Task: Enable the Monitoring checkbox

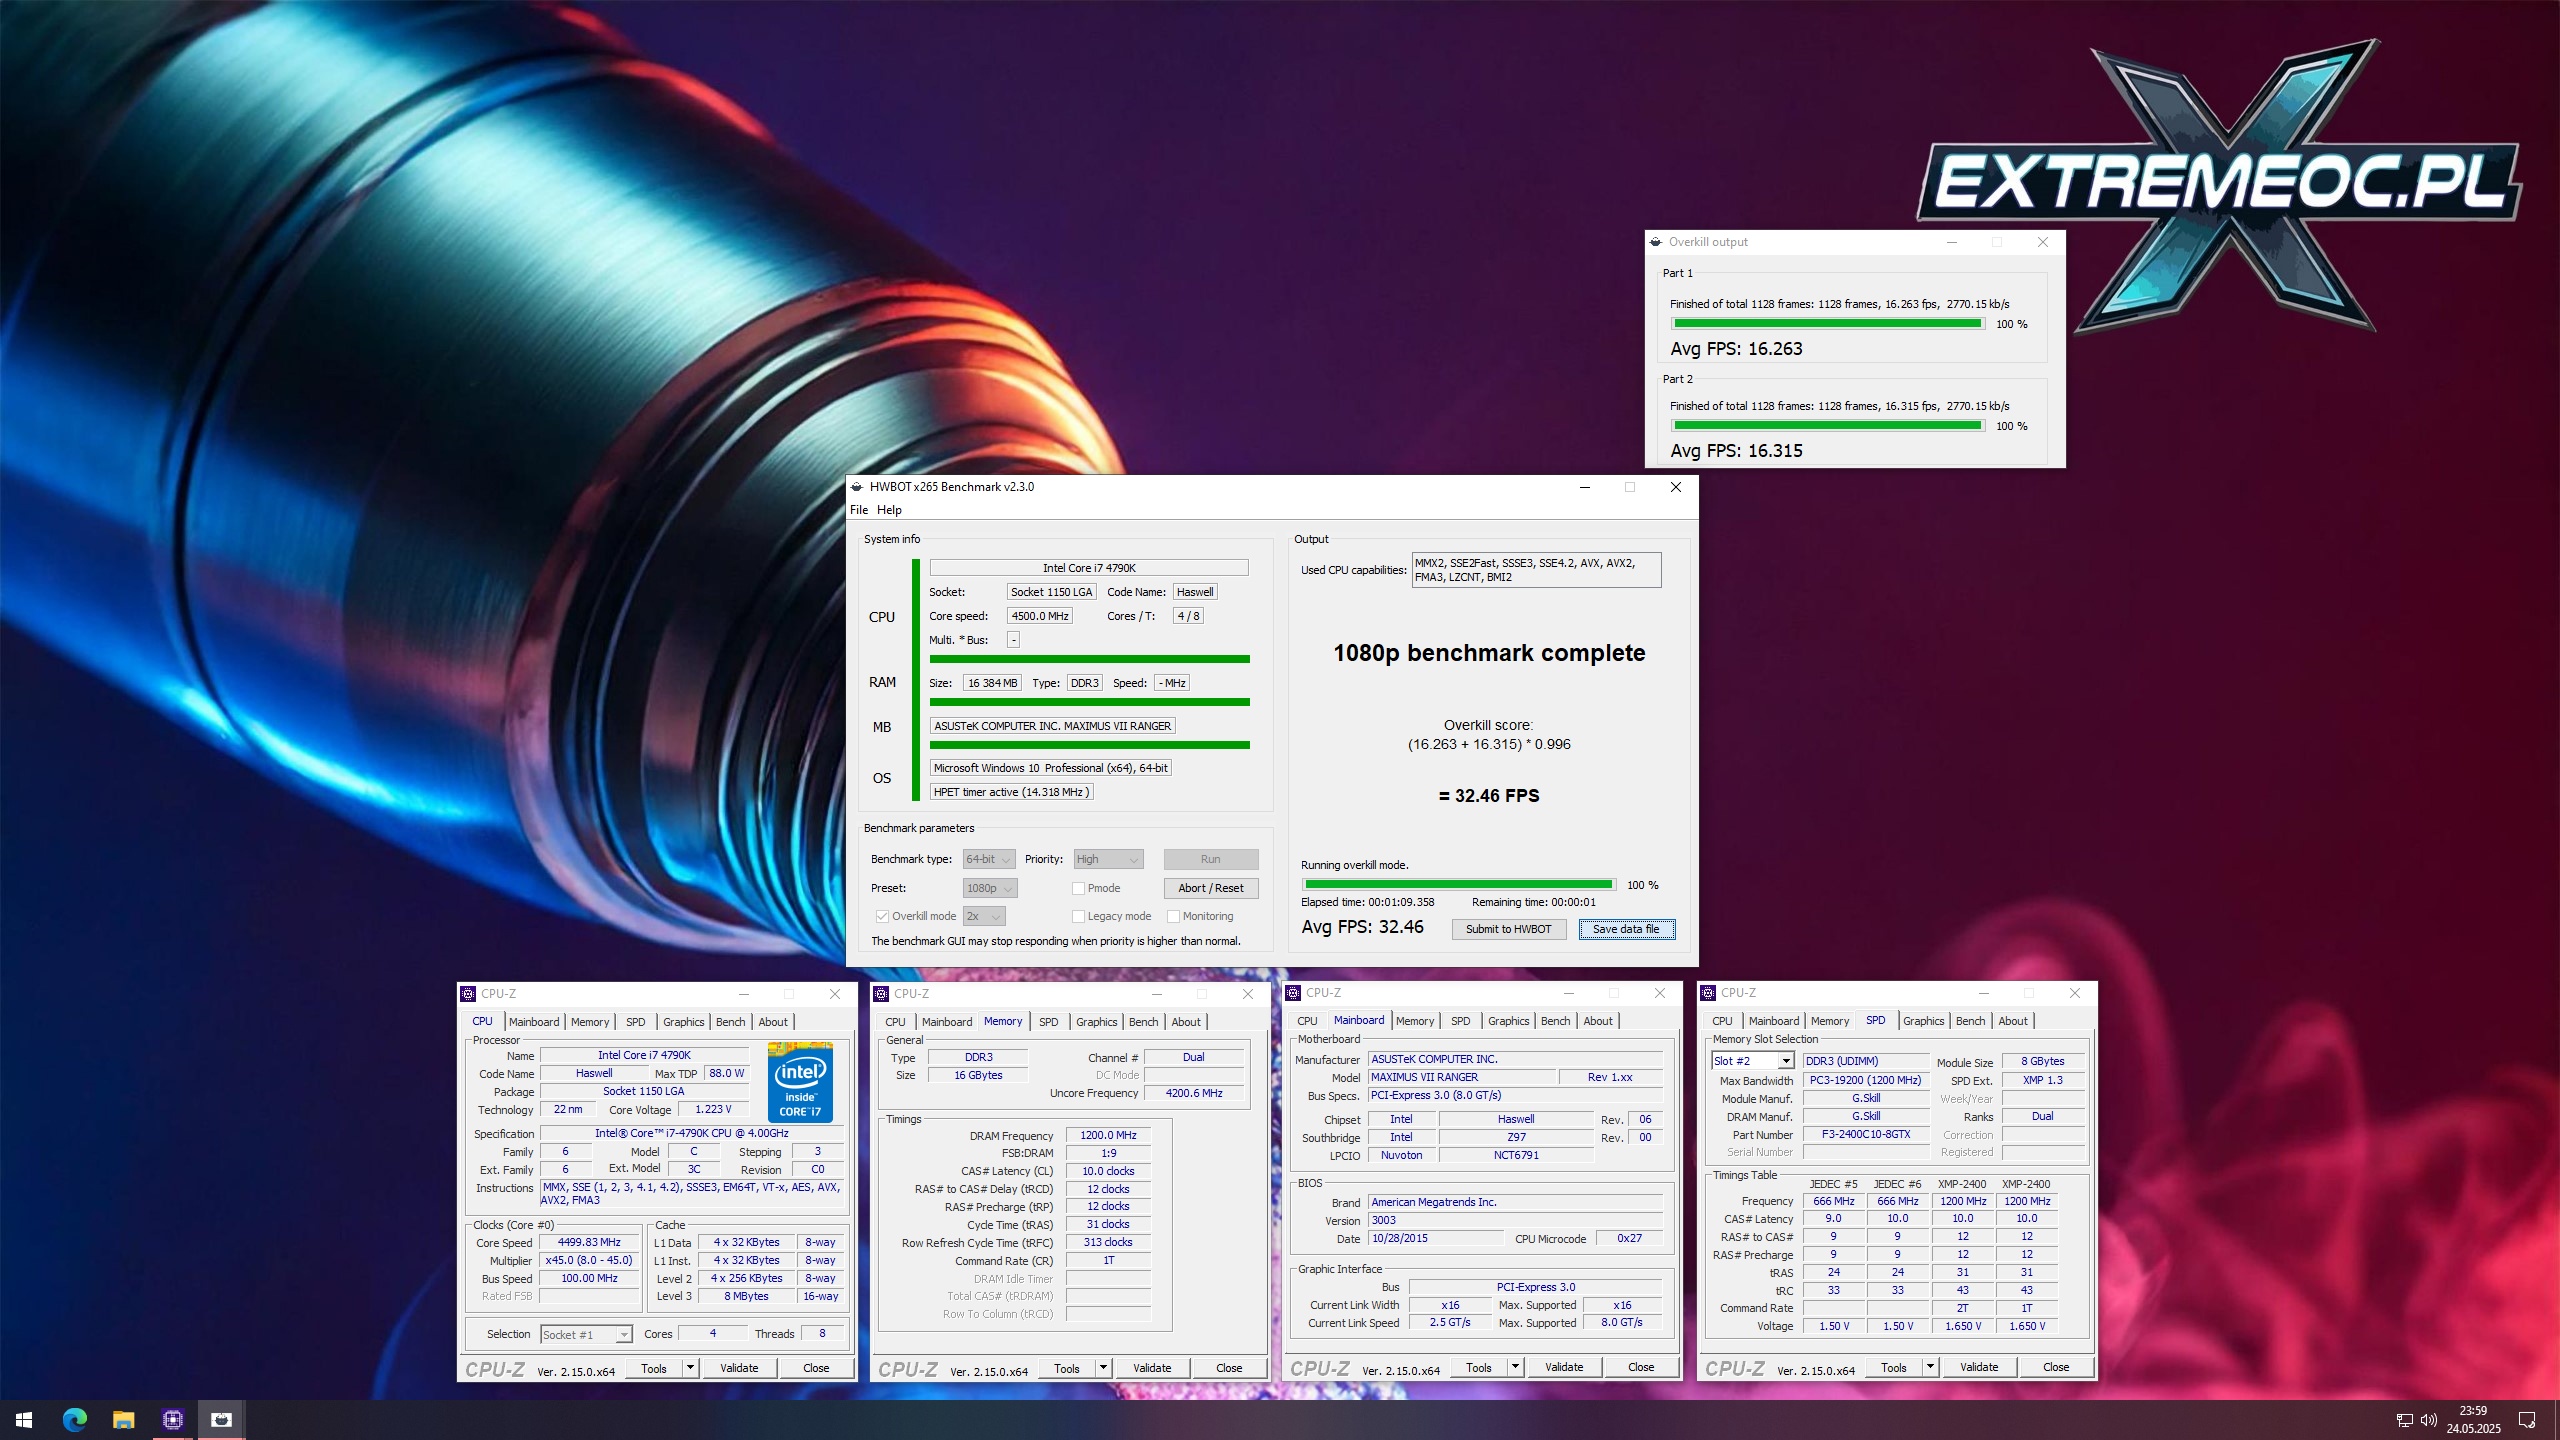Action: (x=1173, y=916)
